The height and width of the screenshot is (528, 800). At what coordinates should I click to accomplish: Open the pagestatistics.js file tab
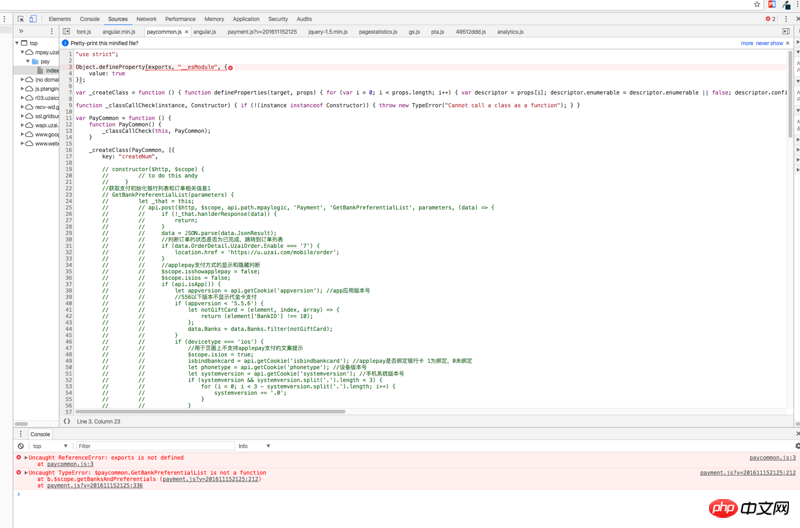[378, 32]
